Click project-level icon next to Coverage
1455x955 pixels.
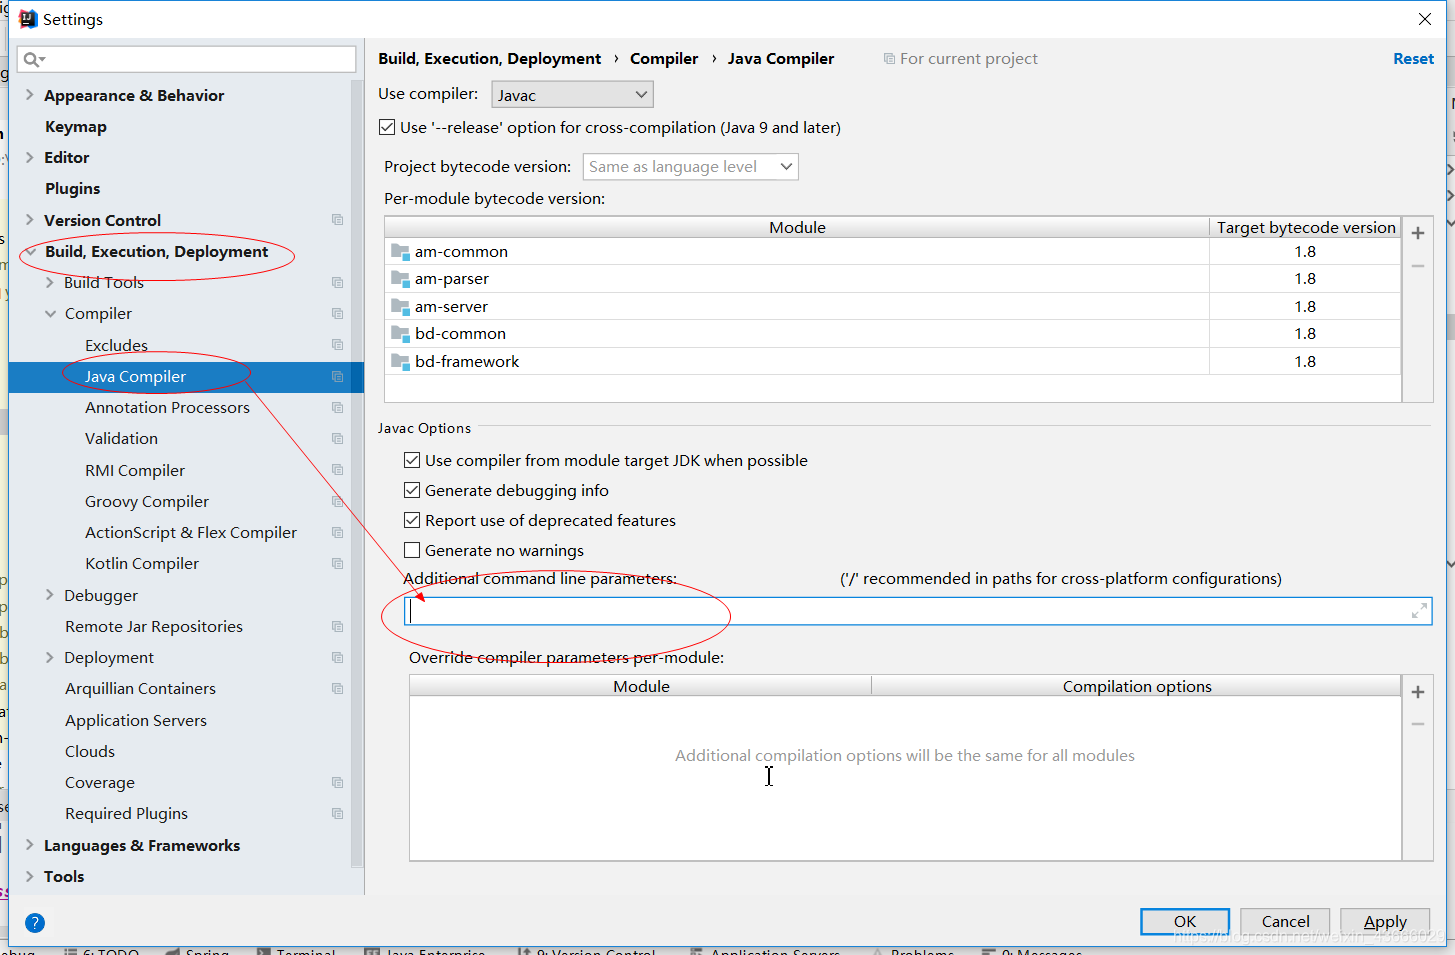click(337, 783)
